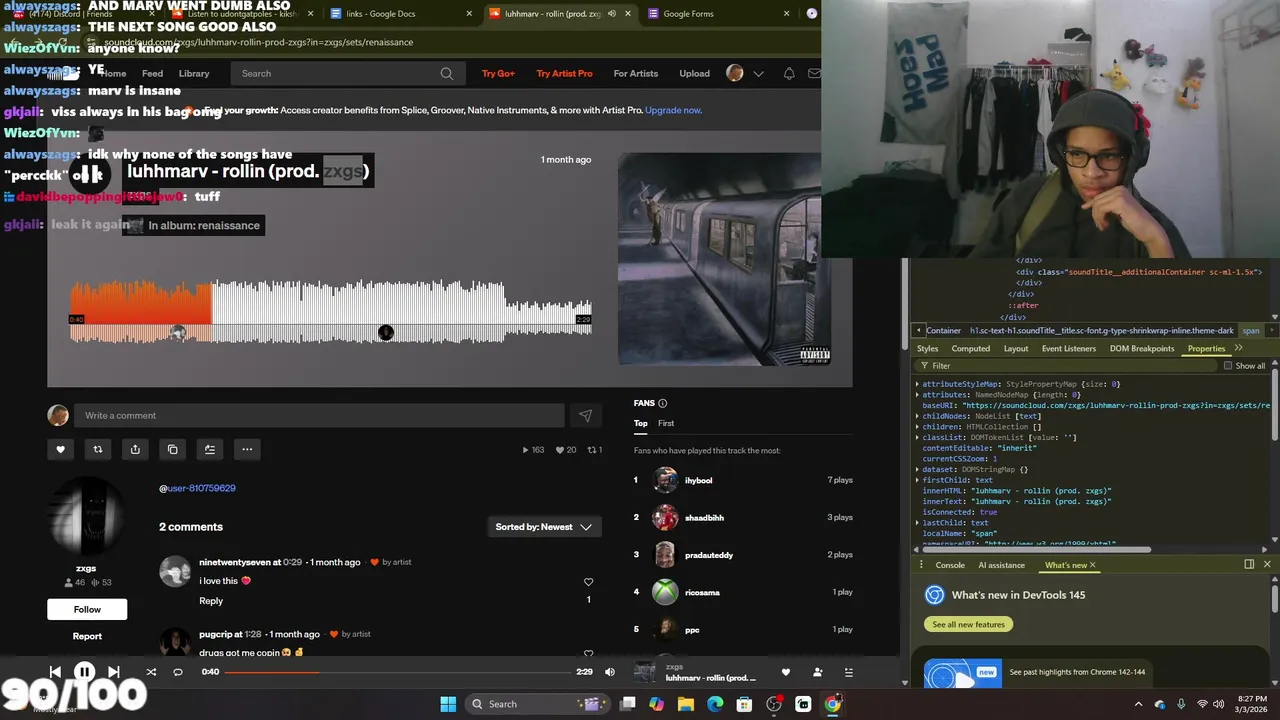Image resolution: width=1280 pixels, height=720 pixels.
Task: Pause the currently playing track
Action: 84,672
